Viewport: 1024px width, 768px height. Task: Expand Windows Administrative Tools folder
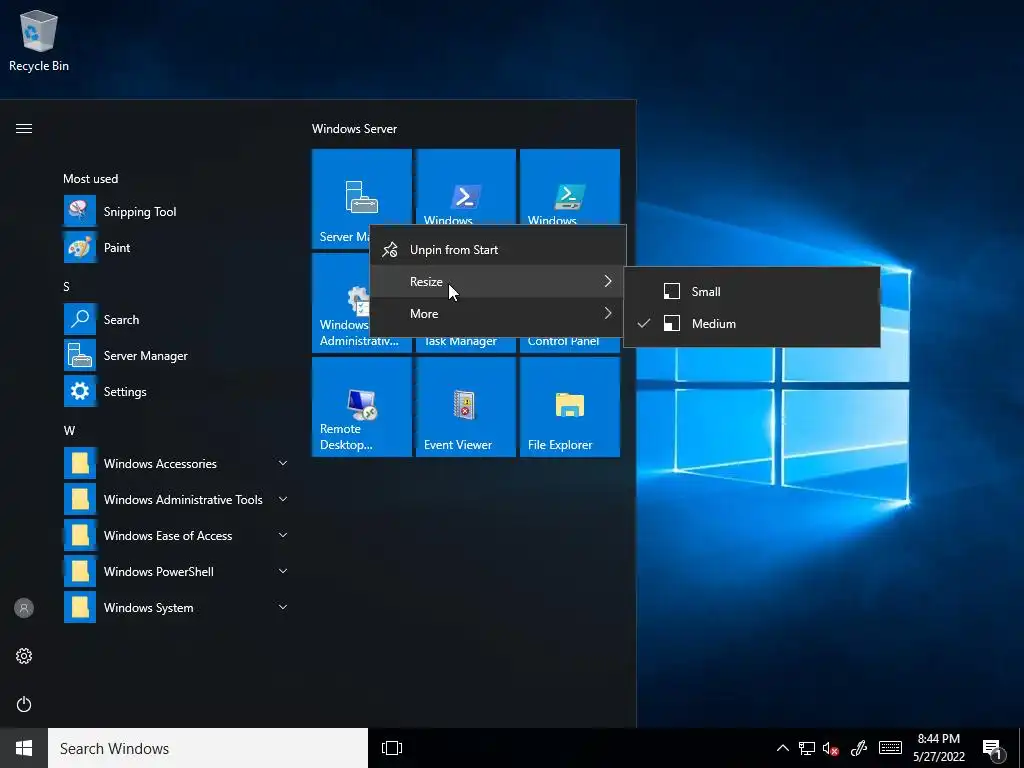(x=175, y=499)
